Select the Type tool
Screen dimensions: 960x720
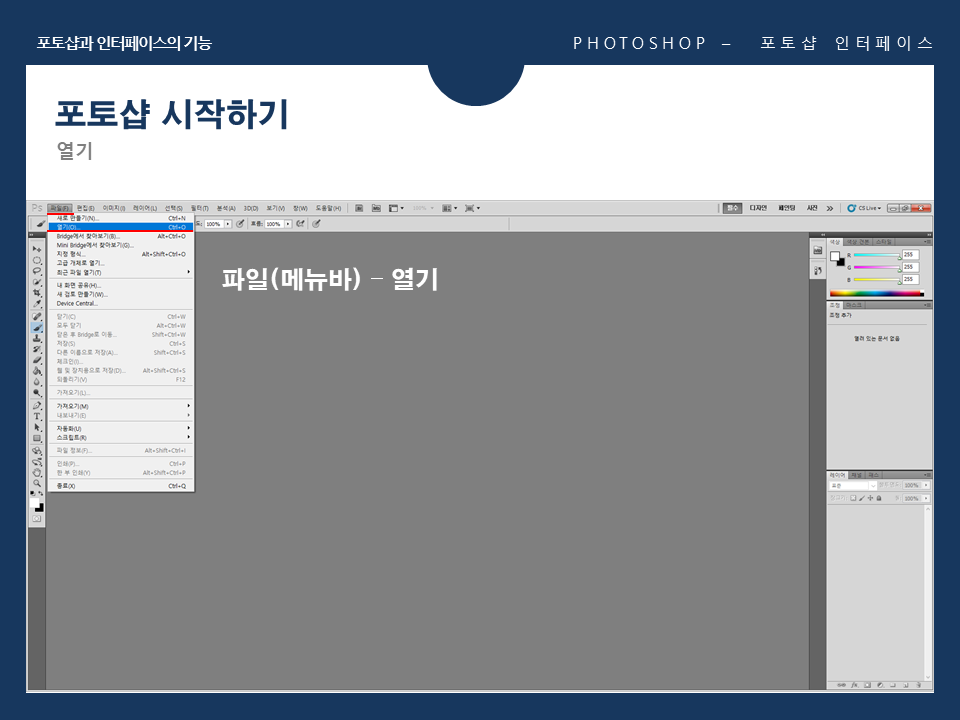coord(37,417)
